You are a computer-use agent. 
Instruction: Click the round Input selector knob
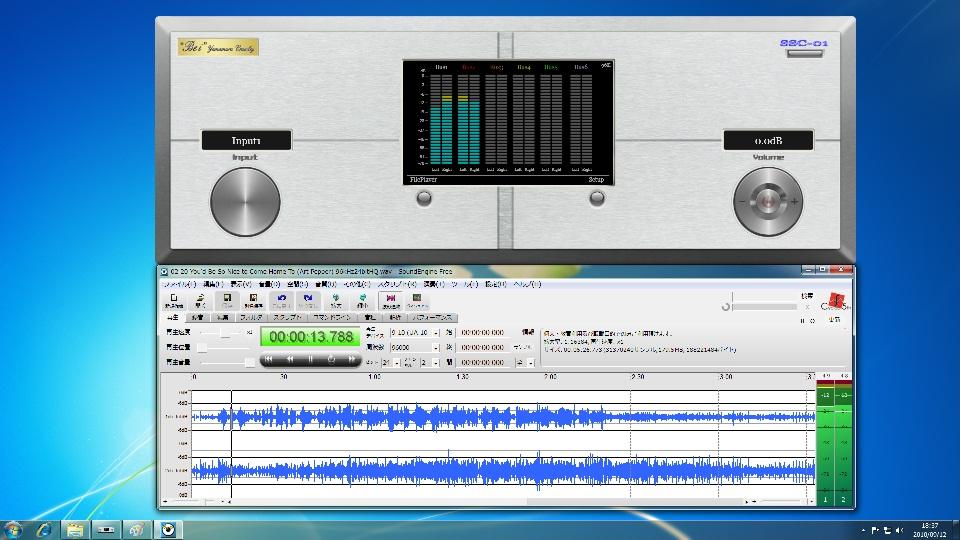[x=245, y=201]
